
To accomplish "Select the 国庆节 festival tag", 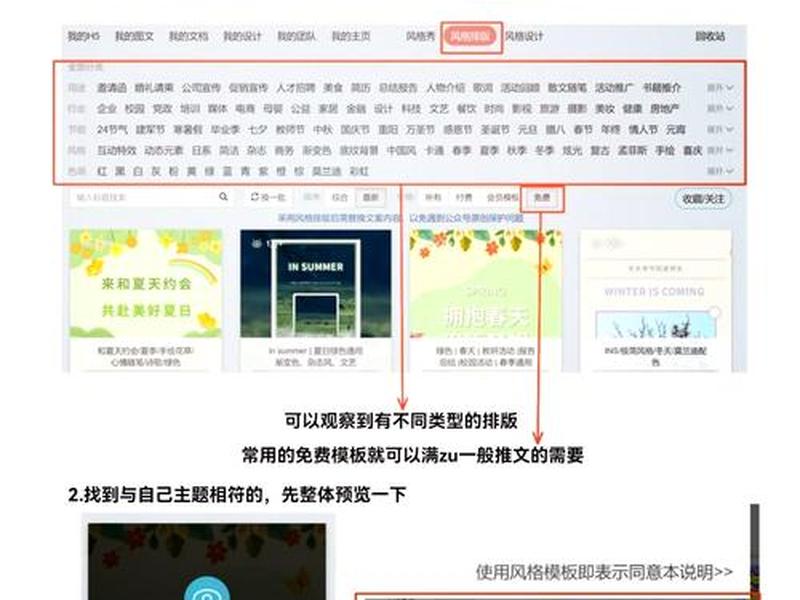I will [x=355, y=130].
